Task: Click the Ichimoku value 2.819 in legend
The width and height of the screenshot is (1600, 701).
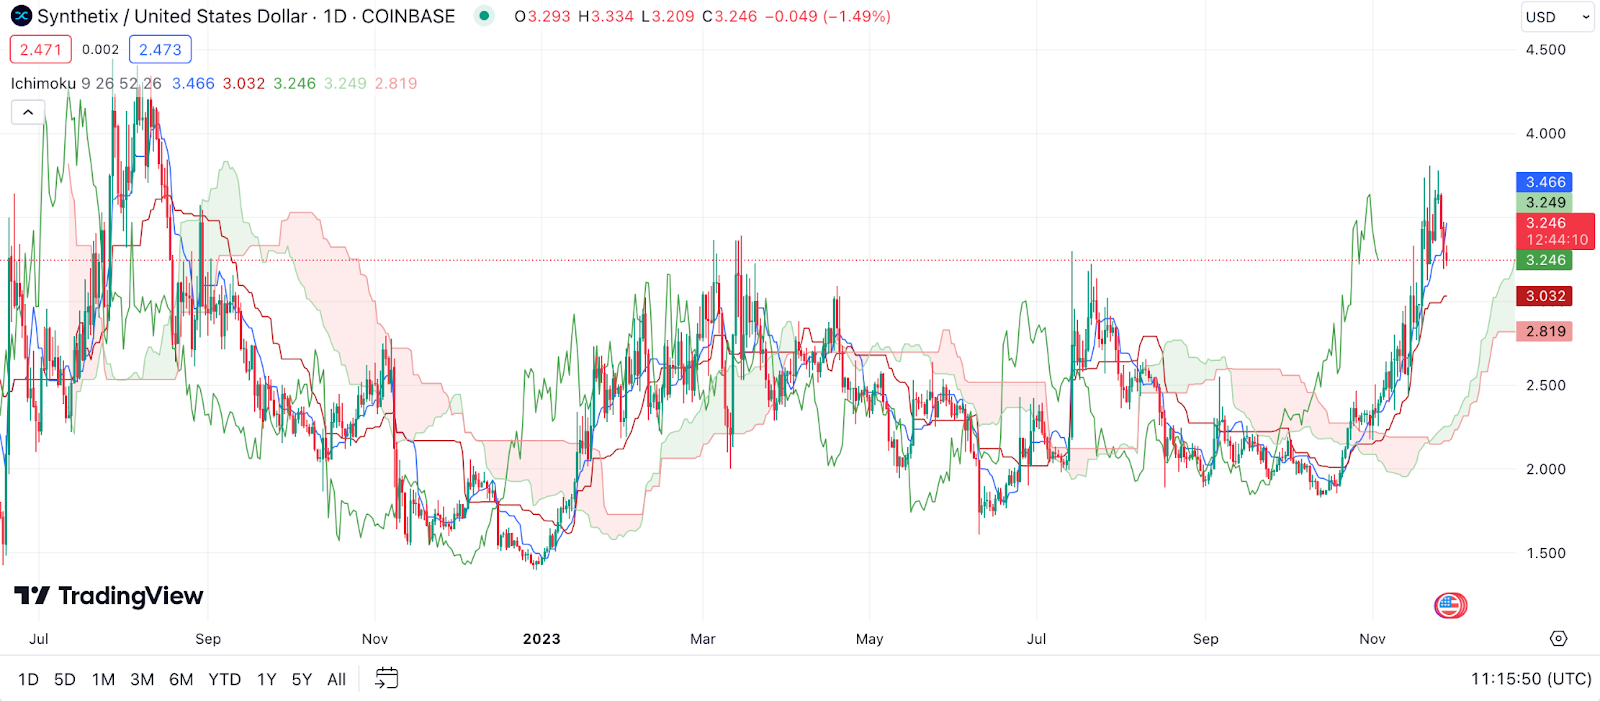Action: (x=396, y=83)
